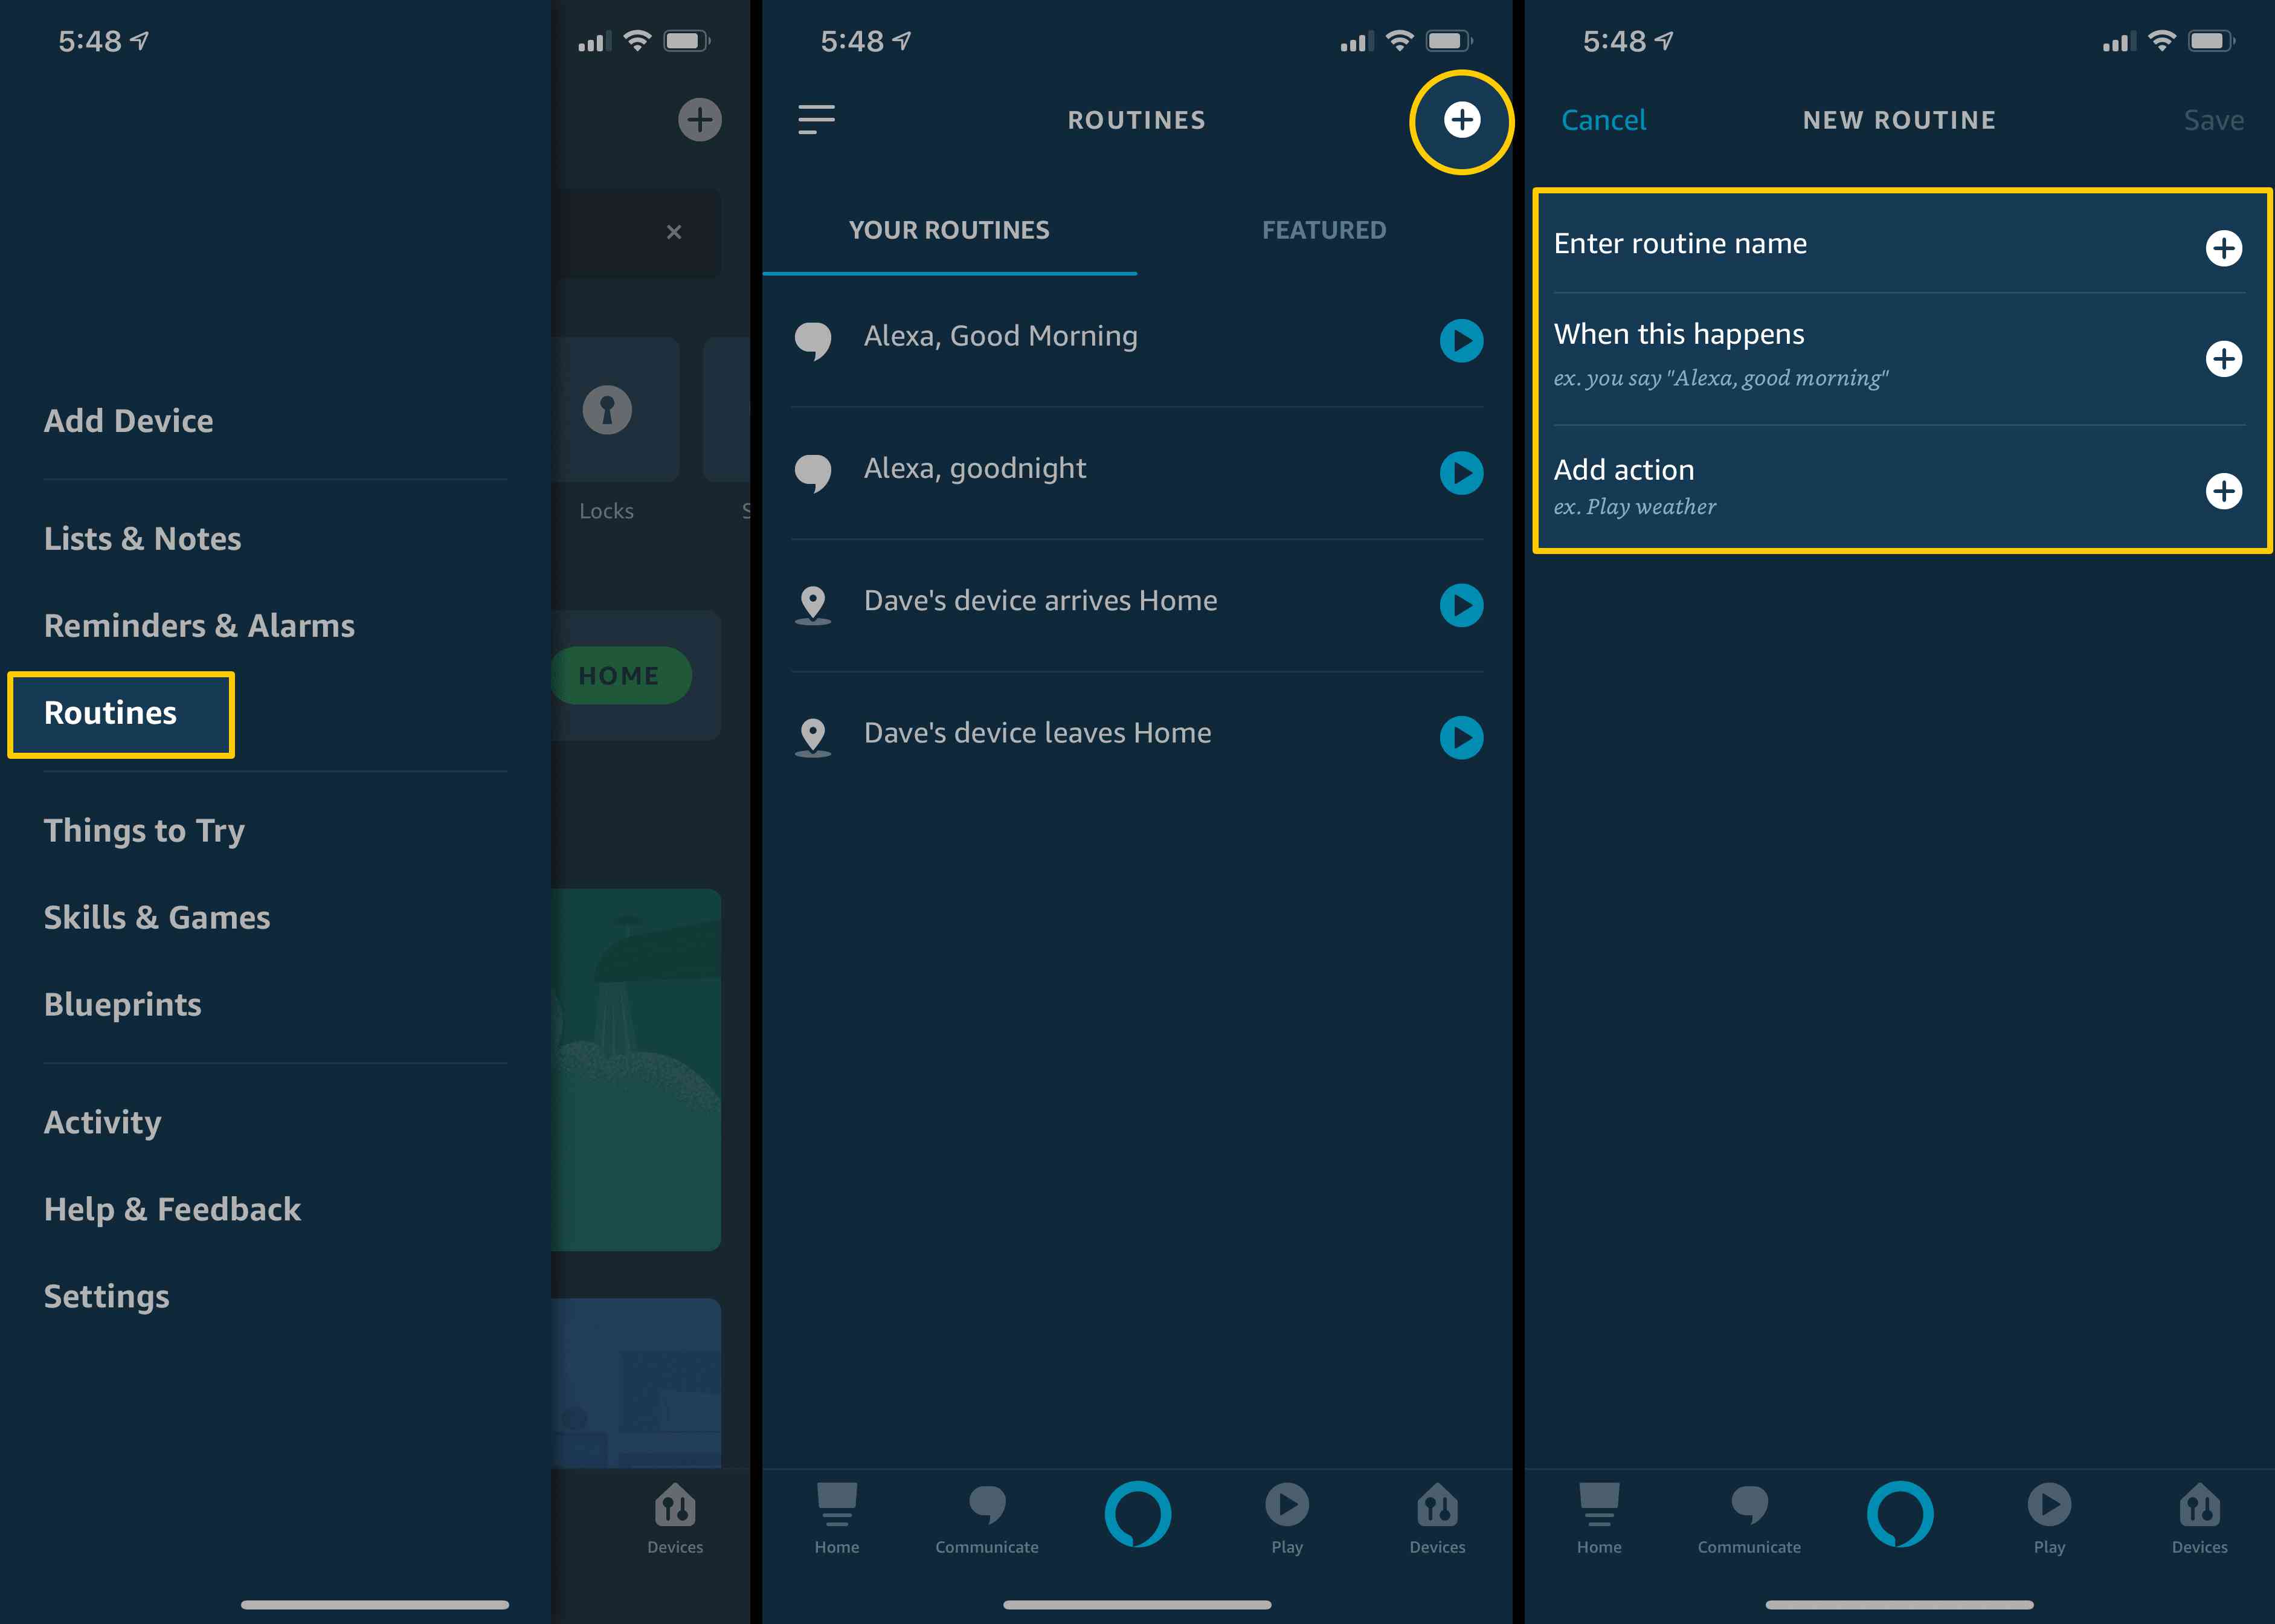Viewport: 2275px width, 1624px height.
Task: Tap Devices icon in dimmed left screen
Action: (x=675, y=1519)
